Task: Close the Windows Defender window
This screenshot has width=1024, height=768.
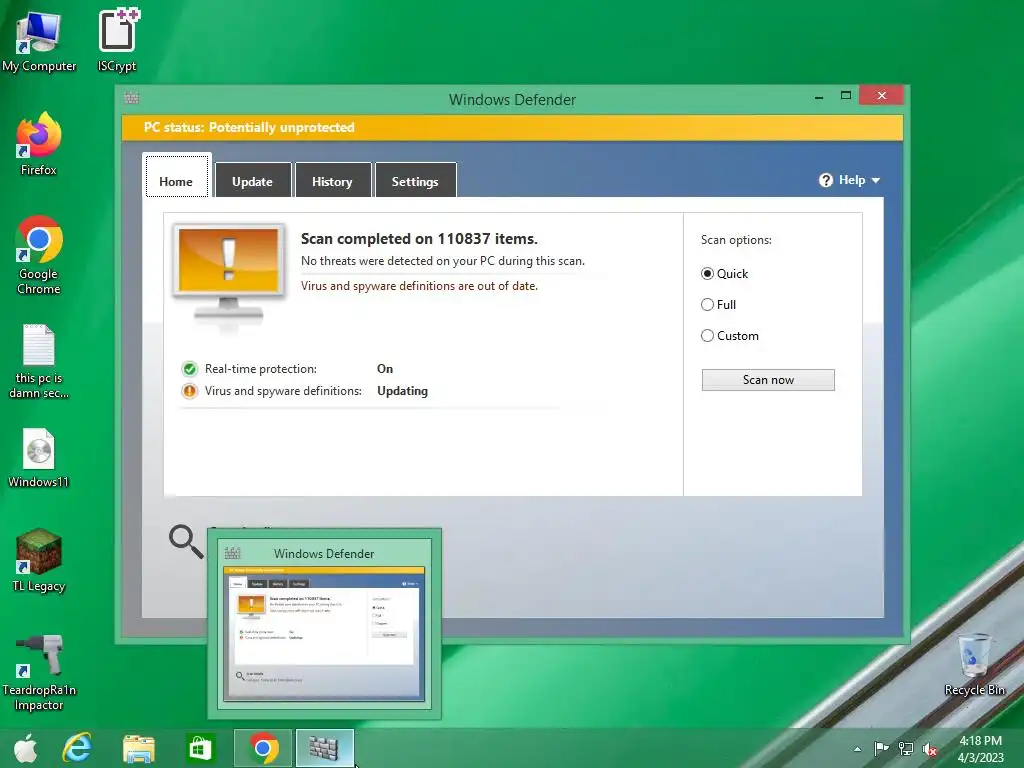Action: pos(882,95)
